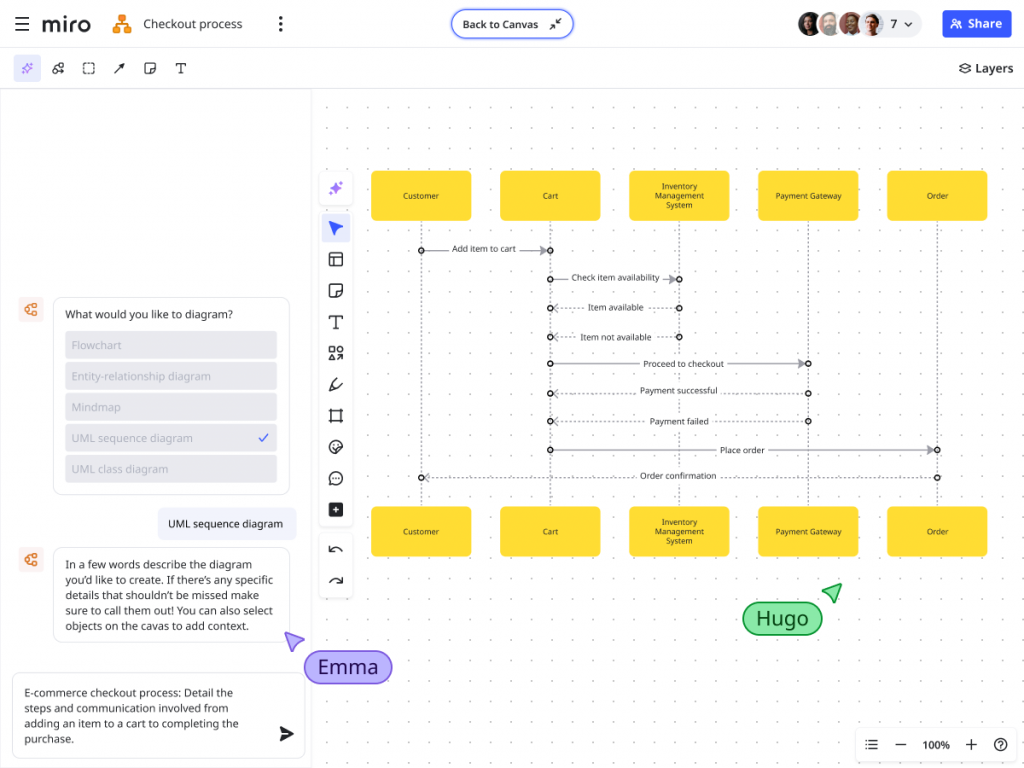Click the redo arrow
This screenshot has width=1024, height=768.
point(336,580)
